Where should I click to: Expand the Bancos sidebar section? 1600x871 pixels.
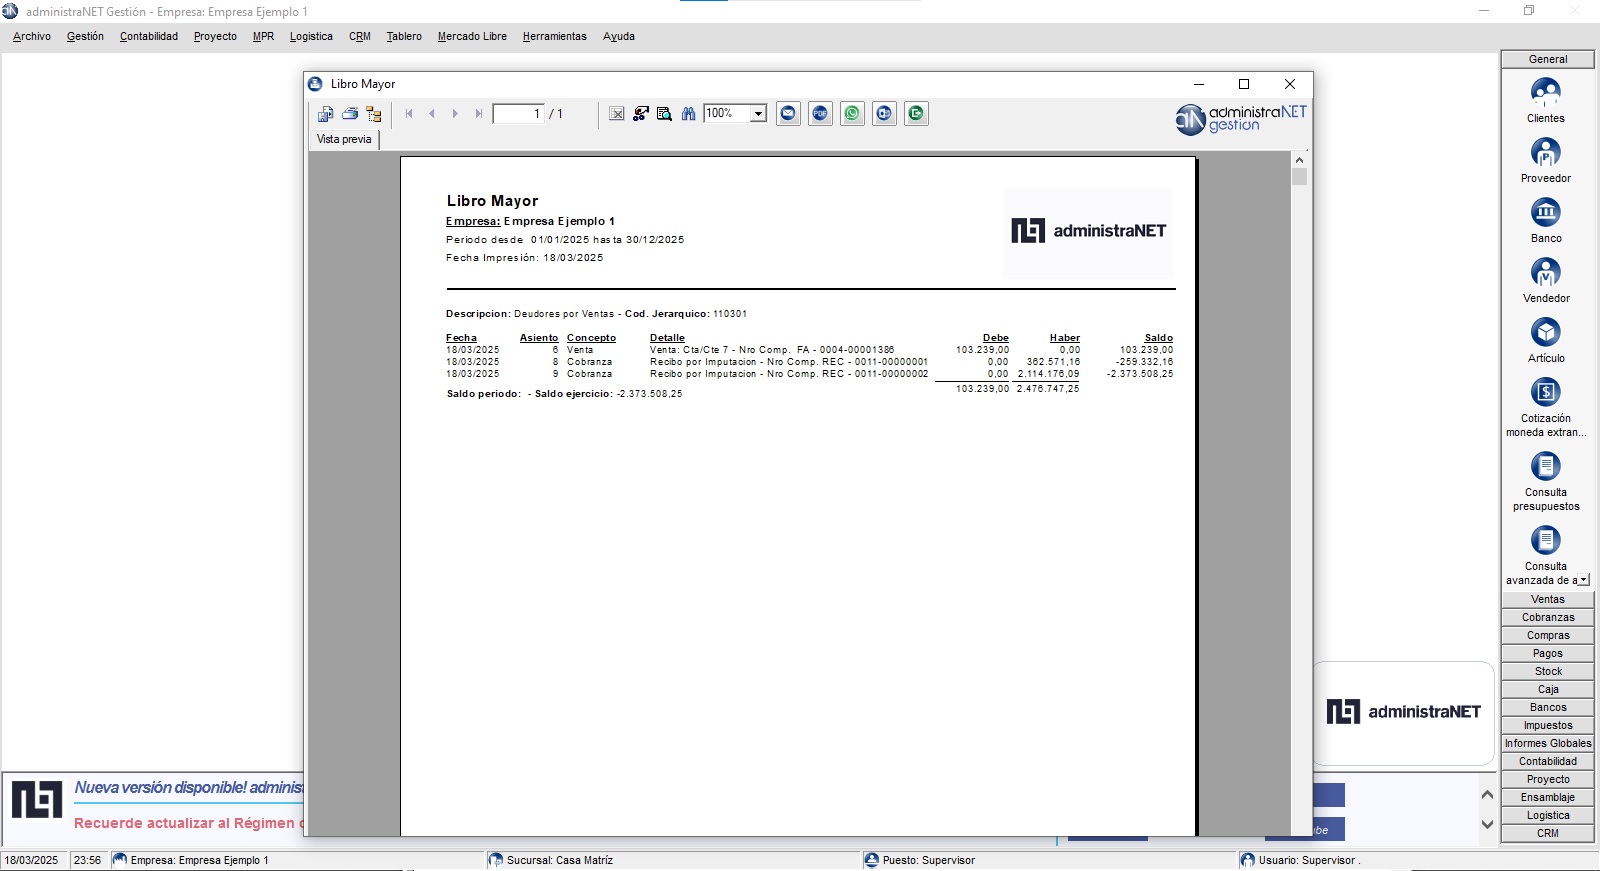pyautogui.click(x=1548, y=707)
